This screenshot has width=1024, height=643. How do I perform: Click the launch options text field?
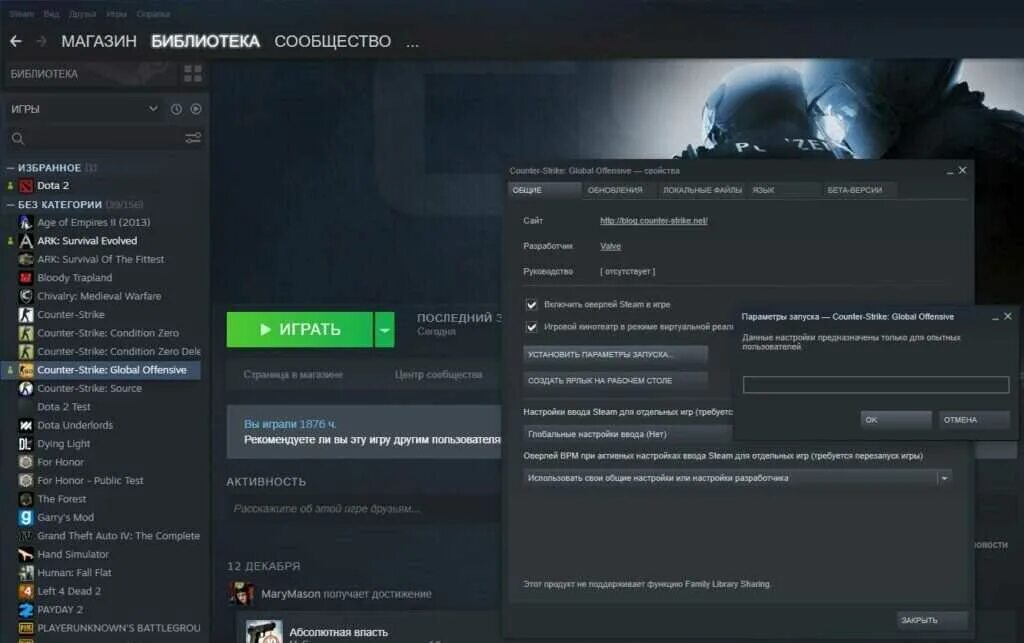876,384
